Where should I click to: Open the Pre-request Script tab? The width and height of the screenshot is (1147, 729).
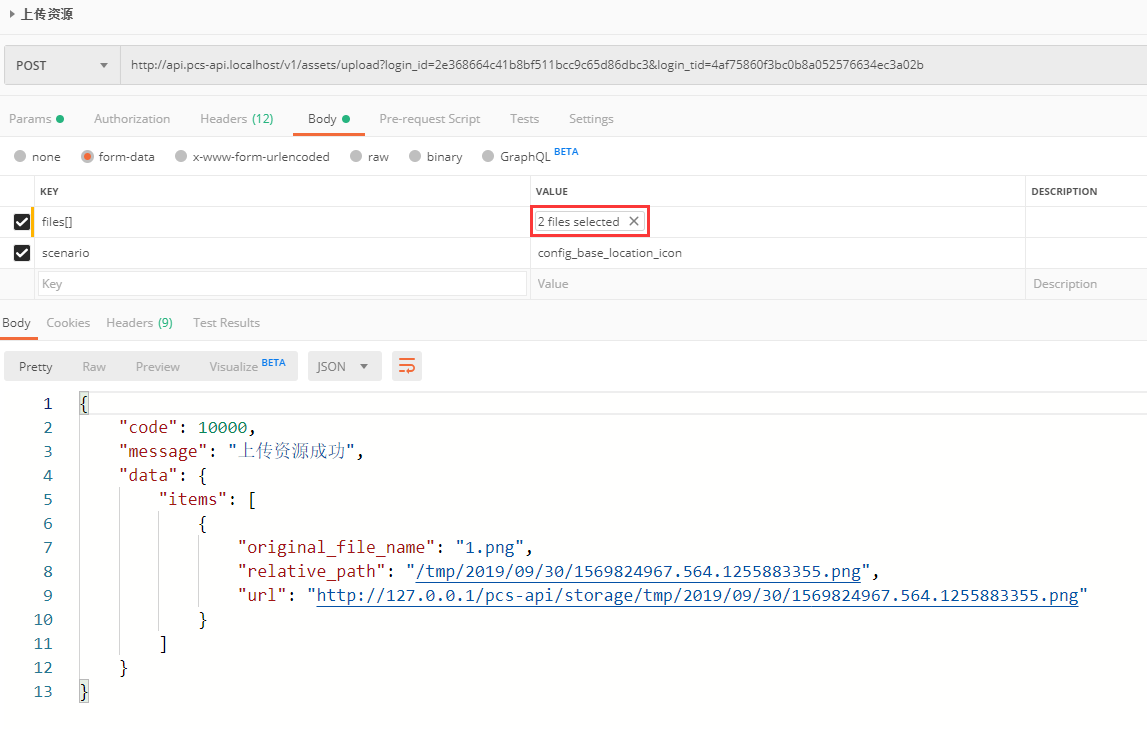[x=429, y=119]
